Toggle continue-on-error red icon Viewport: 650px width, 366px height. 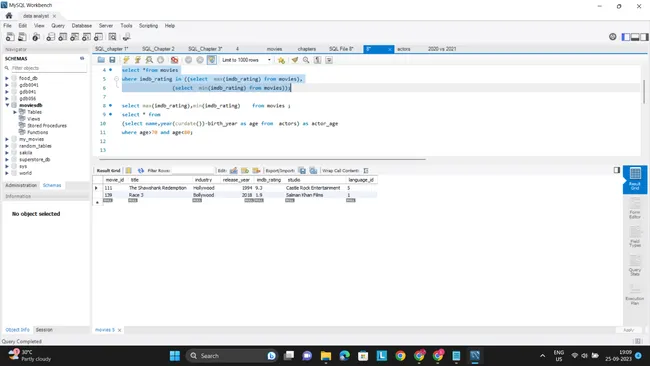point(175,60)
